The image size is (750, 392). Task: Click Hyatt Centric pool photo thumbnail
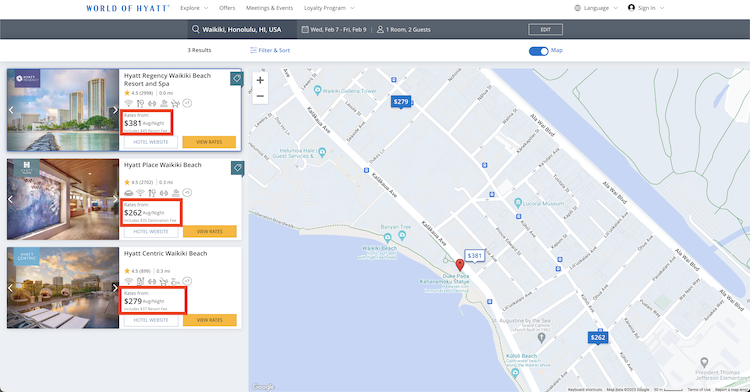(x=63, y=288)
